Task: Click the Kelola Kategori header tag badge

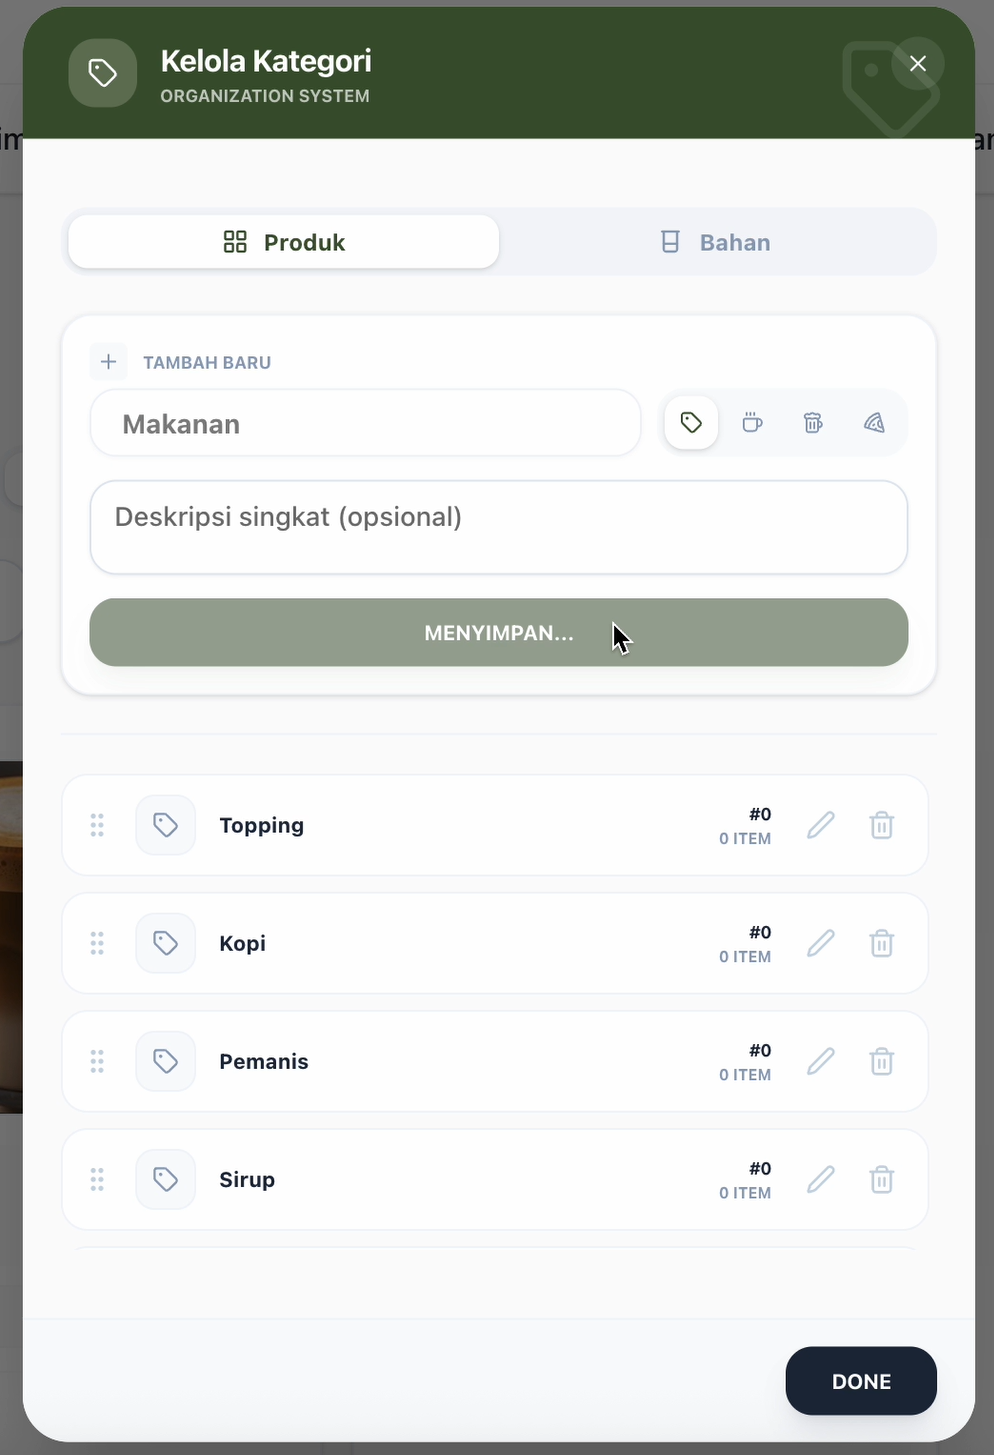Action: 102,72
